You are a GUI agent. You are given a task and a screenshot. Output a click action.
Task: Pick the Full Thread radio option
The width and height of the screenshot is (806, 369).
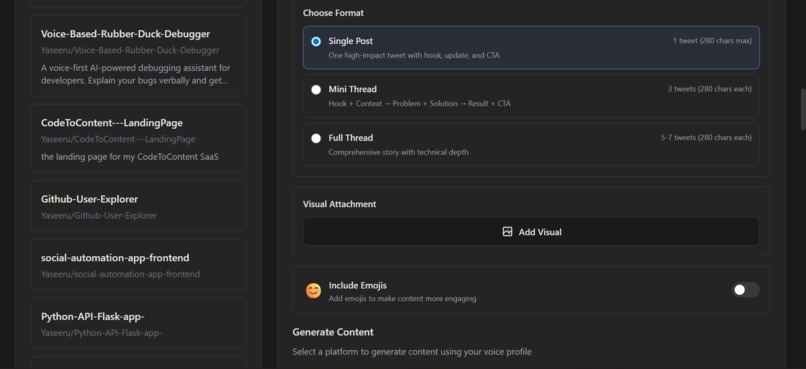coord(316,138)
